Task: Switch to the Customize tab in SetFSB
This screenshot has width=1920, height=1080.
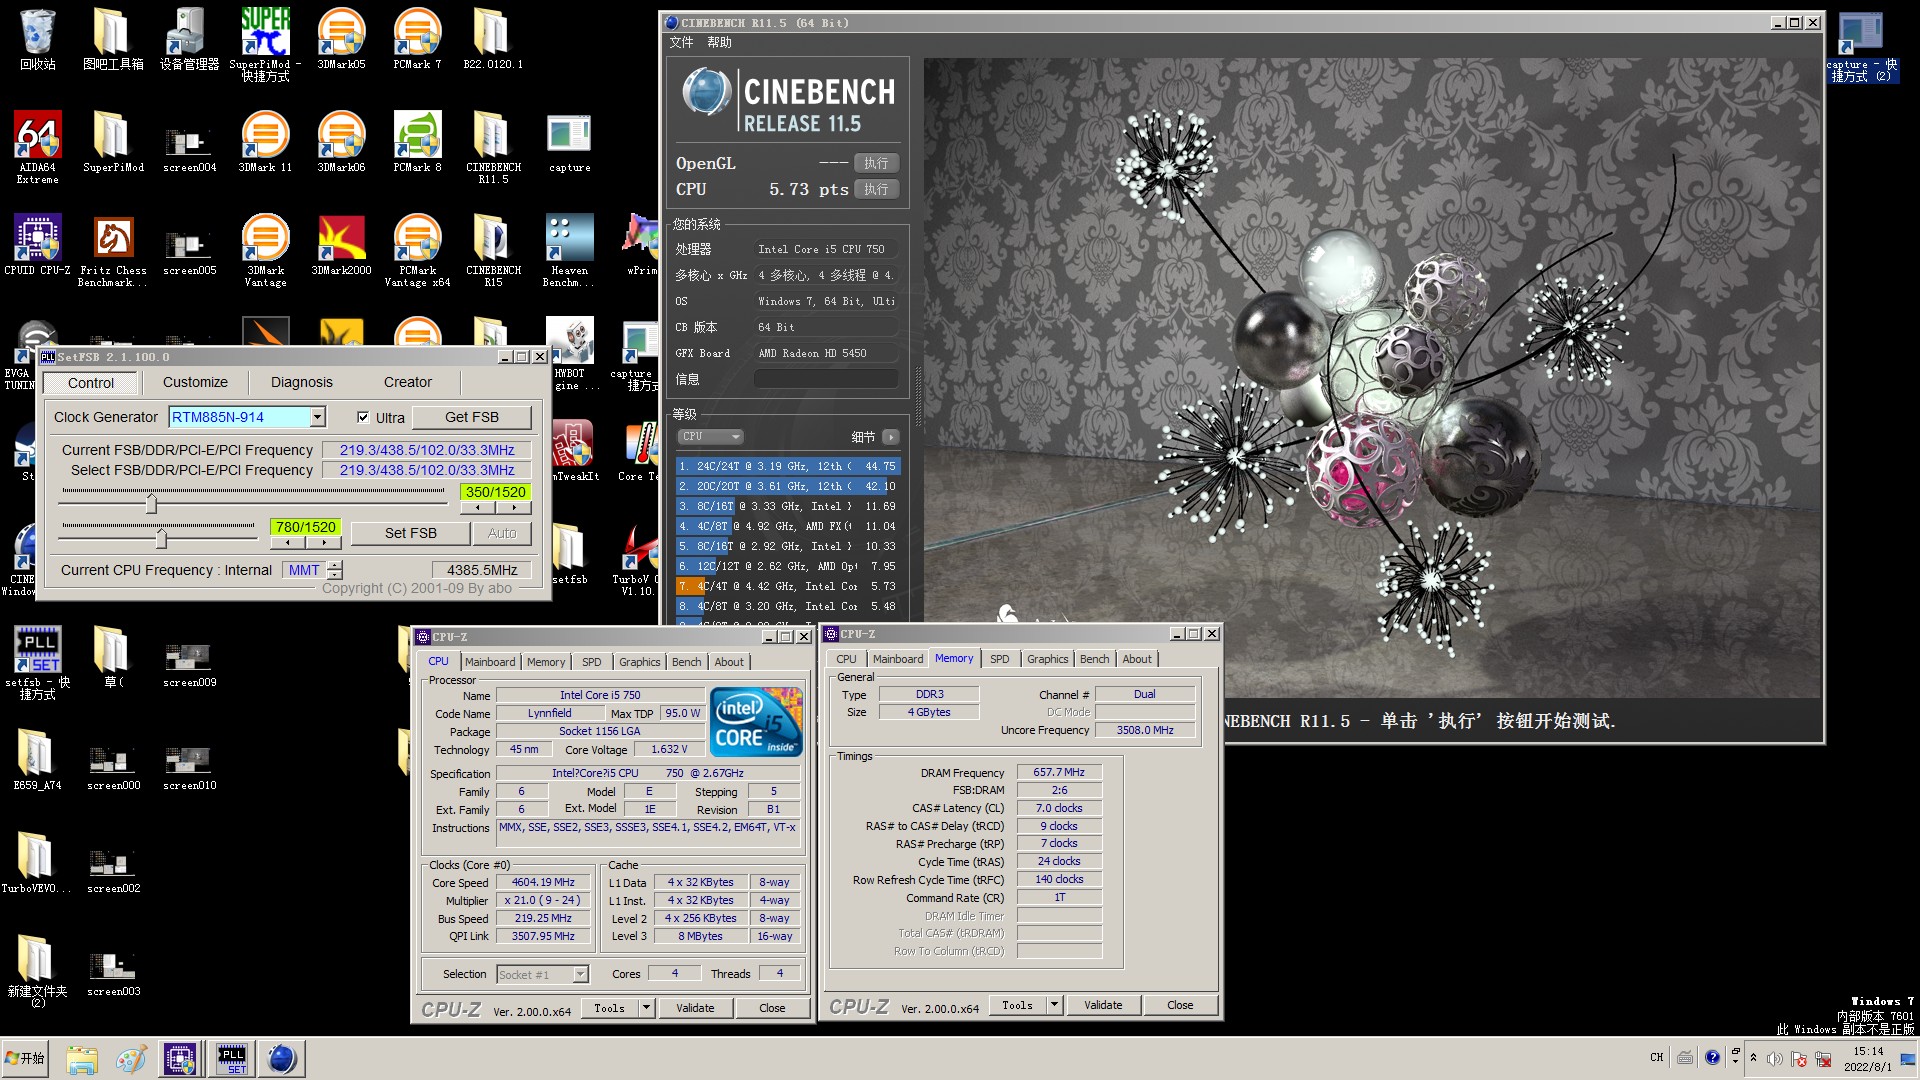Action: [195, 382]
